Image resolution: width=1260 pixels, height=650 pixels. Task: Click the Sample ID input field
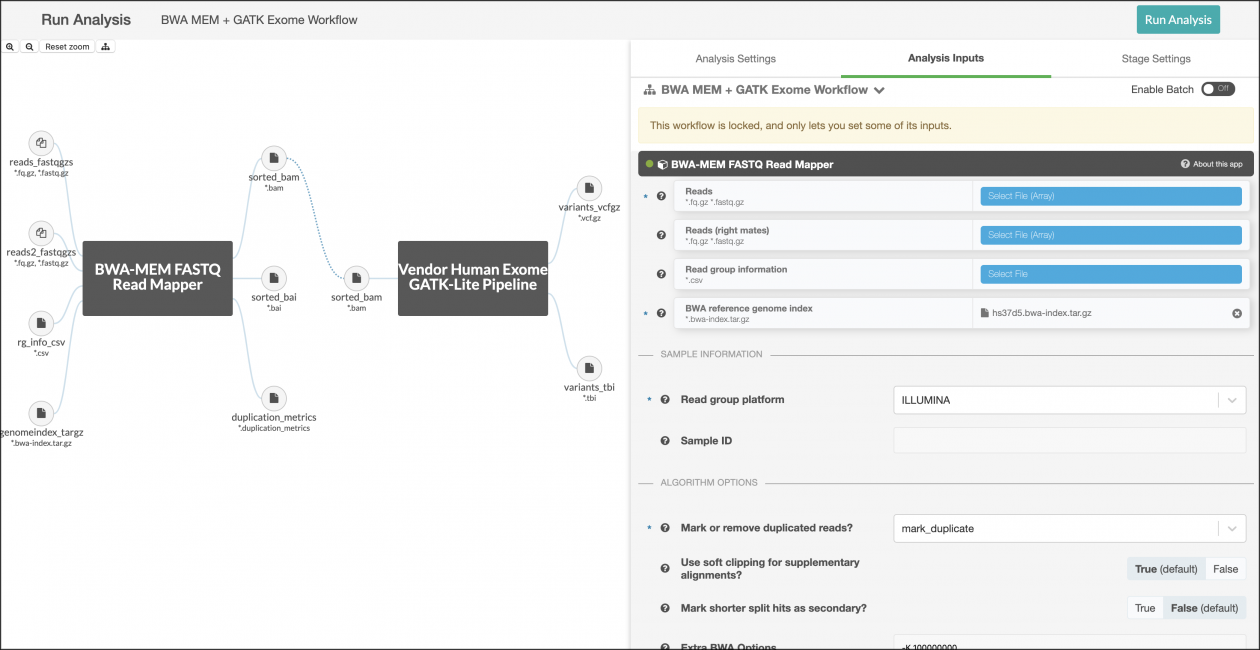click(x=1069, y=440)
